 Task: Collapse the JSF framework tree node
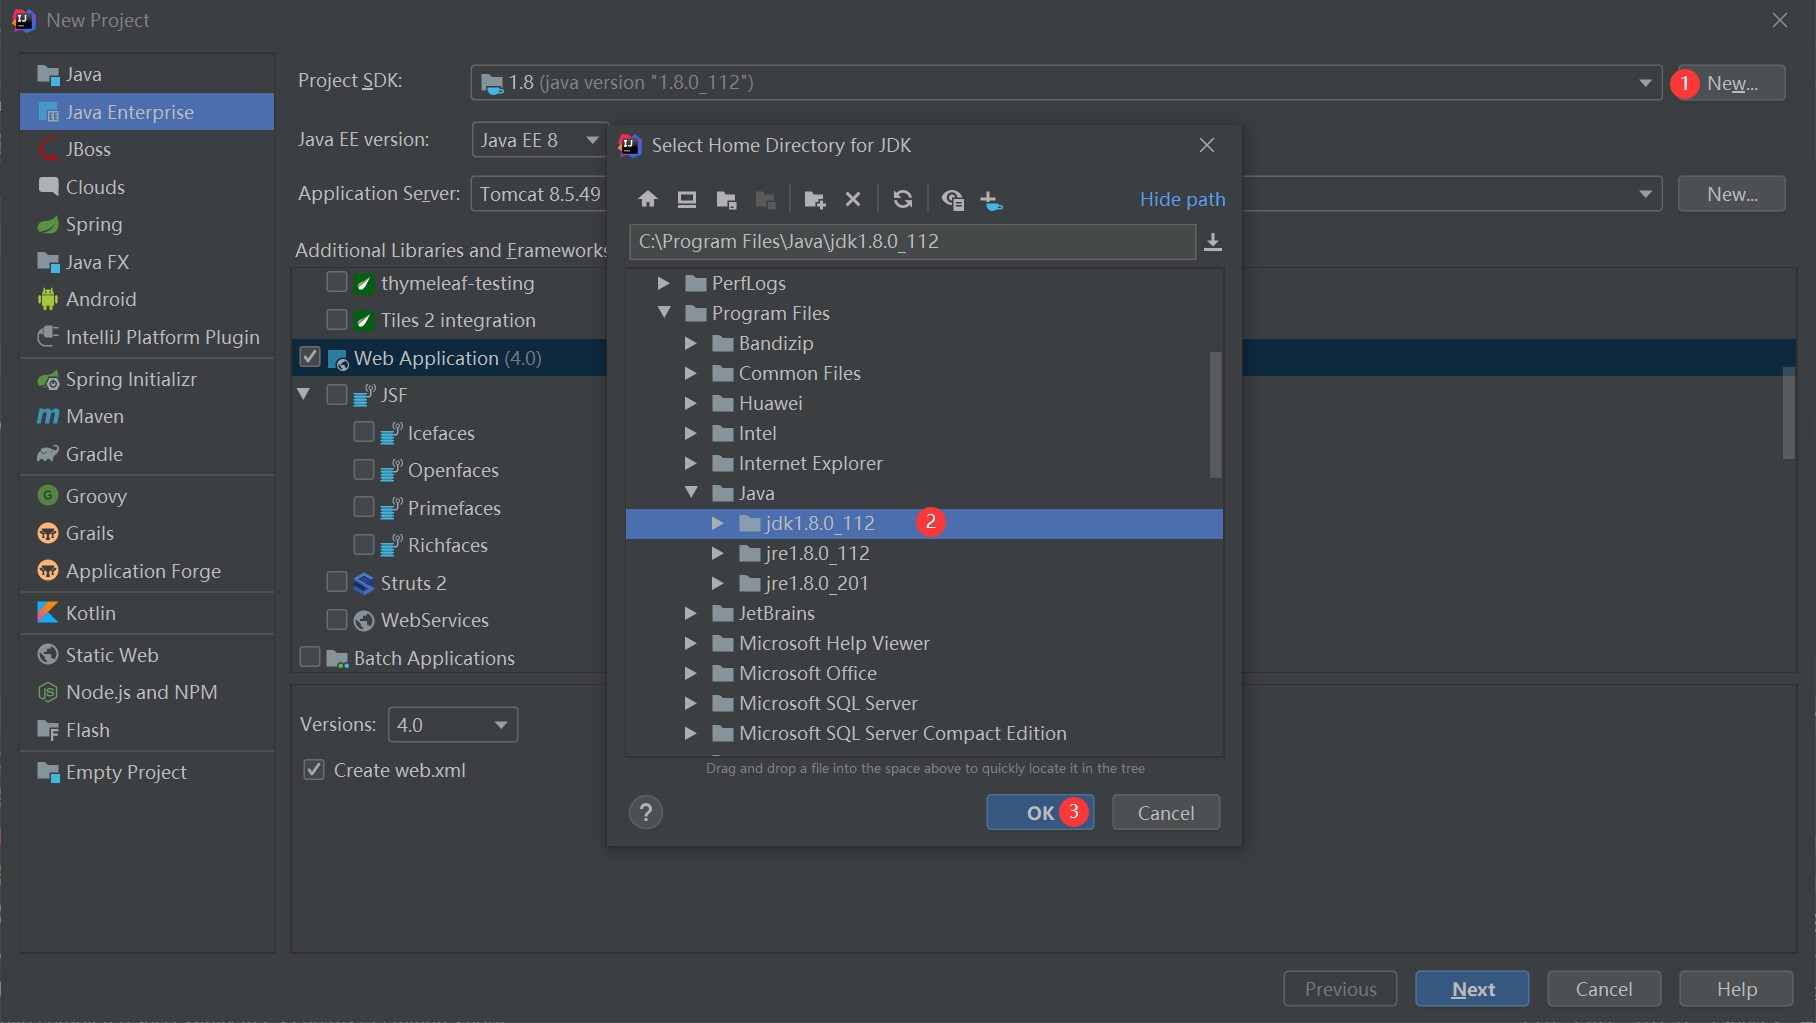[x=304, y=394]
